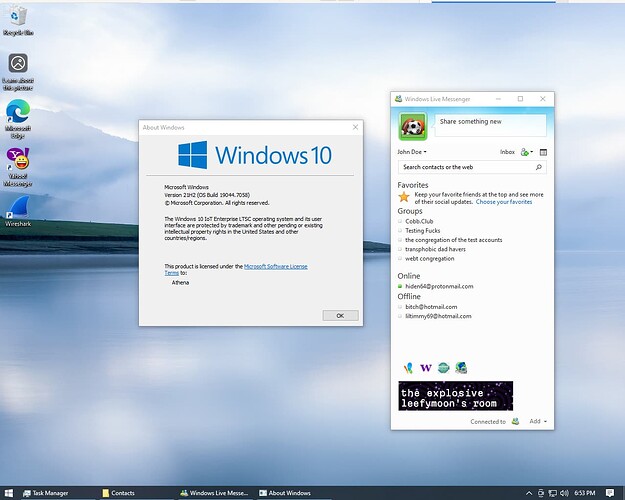Click the network tray icon
The height and width of the screenshot is (500, 625).
click(552, 493)
